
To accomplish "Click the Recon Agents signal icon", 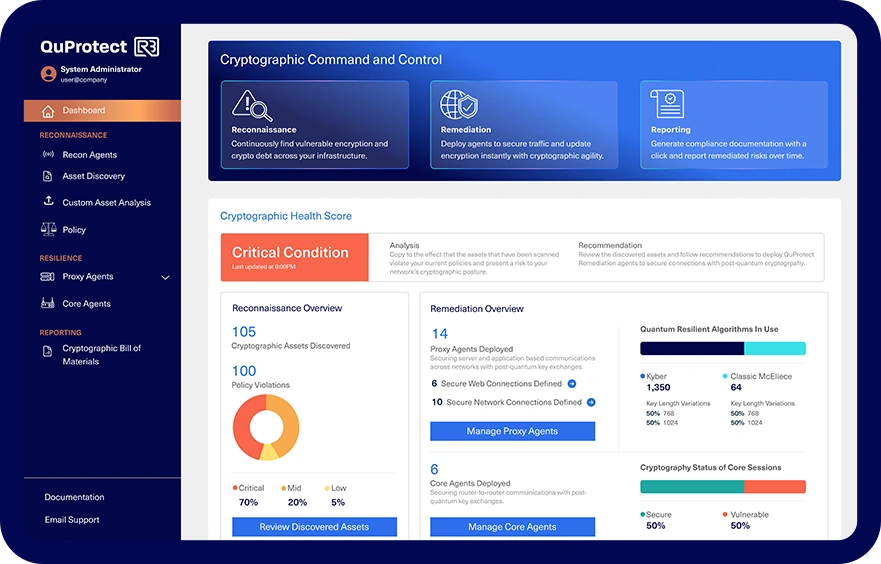I will [x=48, y=154].
